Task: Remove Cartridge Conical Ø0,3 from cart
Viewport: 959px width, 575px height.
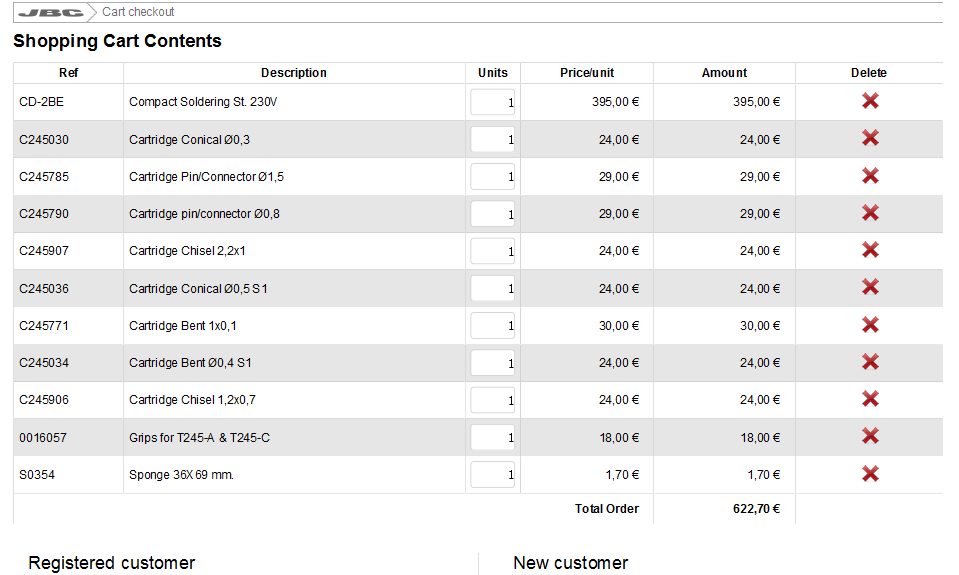Action: tap(870, 138)
